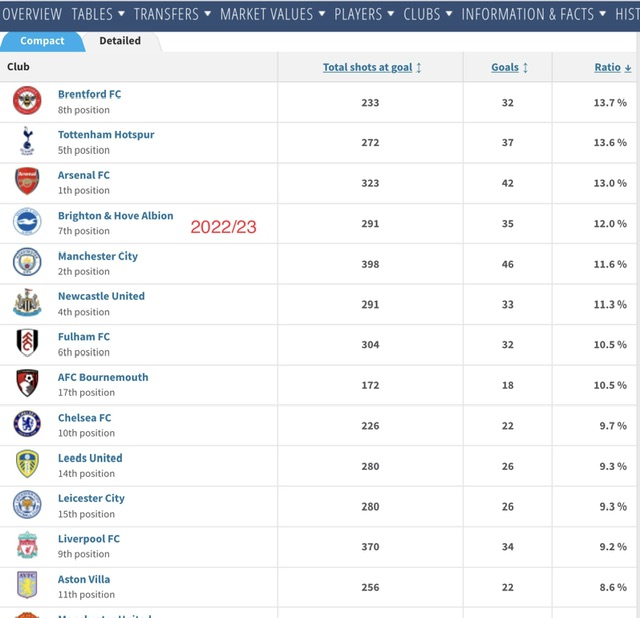The image size is (640, 618).
Task: Go to the OVERVIEW menu item
Action: click(x=32, y=14)
